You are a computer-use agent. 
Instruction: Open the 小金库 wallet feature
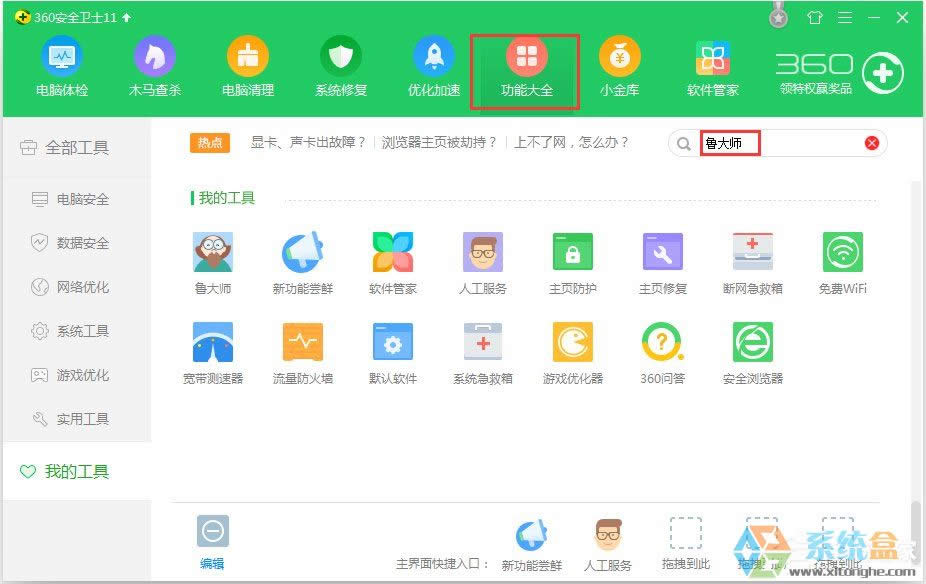tap(619, 65)
